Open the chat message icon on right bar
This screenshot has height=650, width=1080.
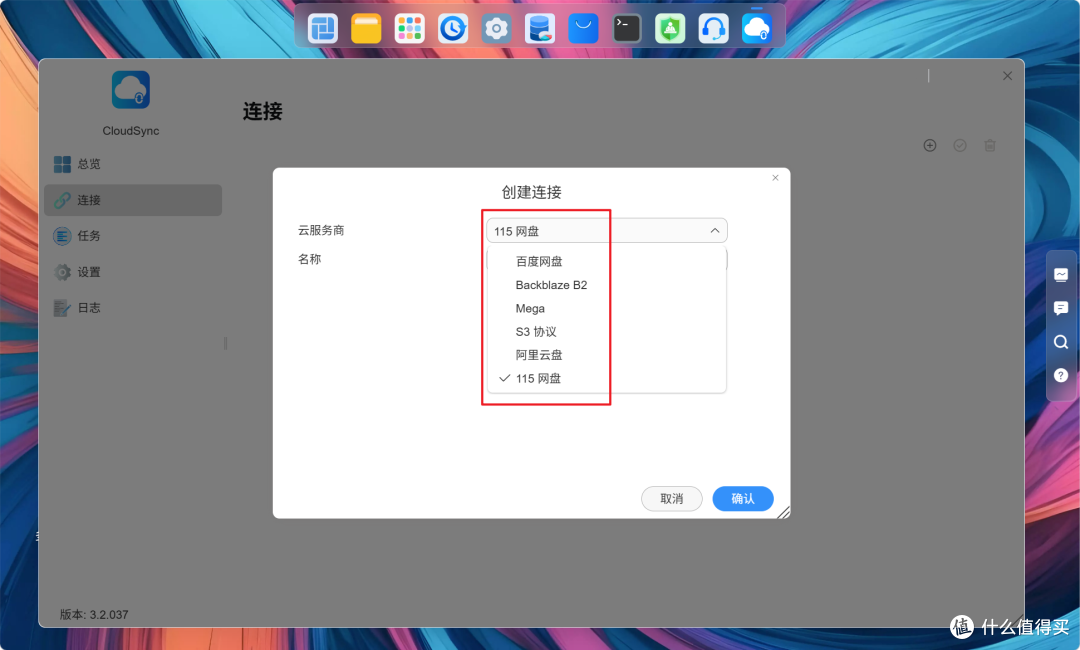[1061, 308]
